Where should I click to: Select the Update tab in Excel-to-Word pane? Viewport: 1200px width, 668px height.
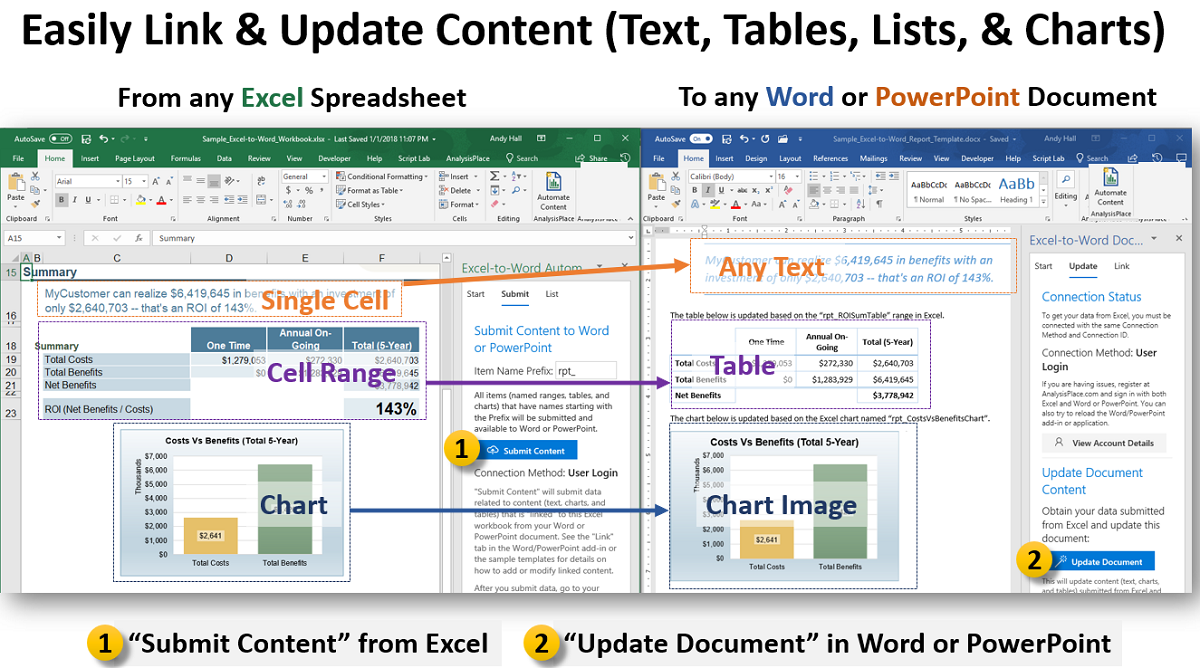1084,265
